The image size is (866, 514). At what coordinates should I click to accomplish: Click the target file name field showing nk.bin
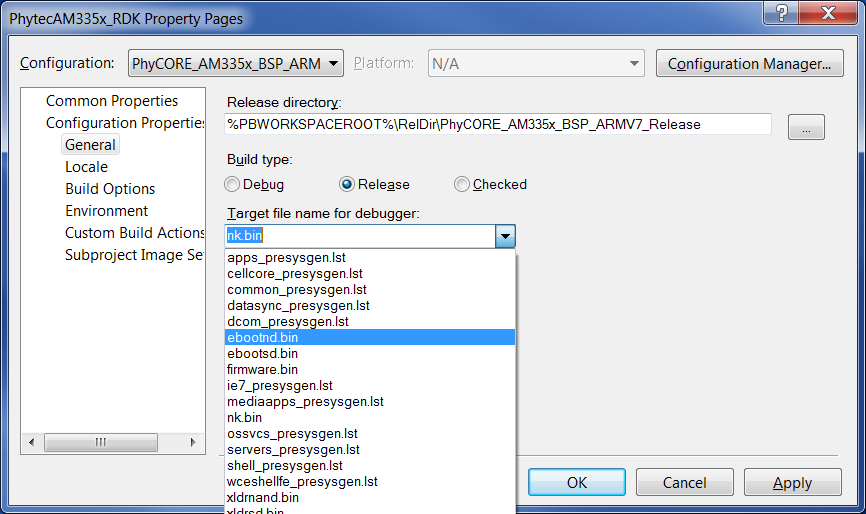tap(360, 236)
